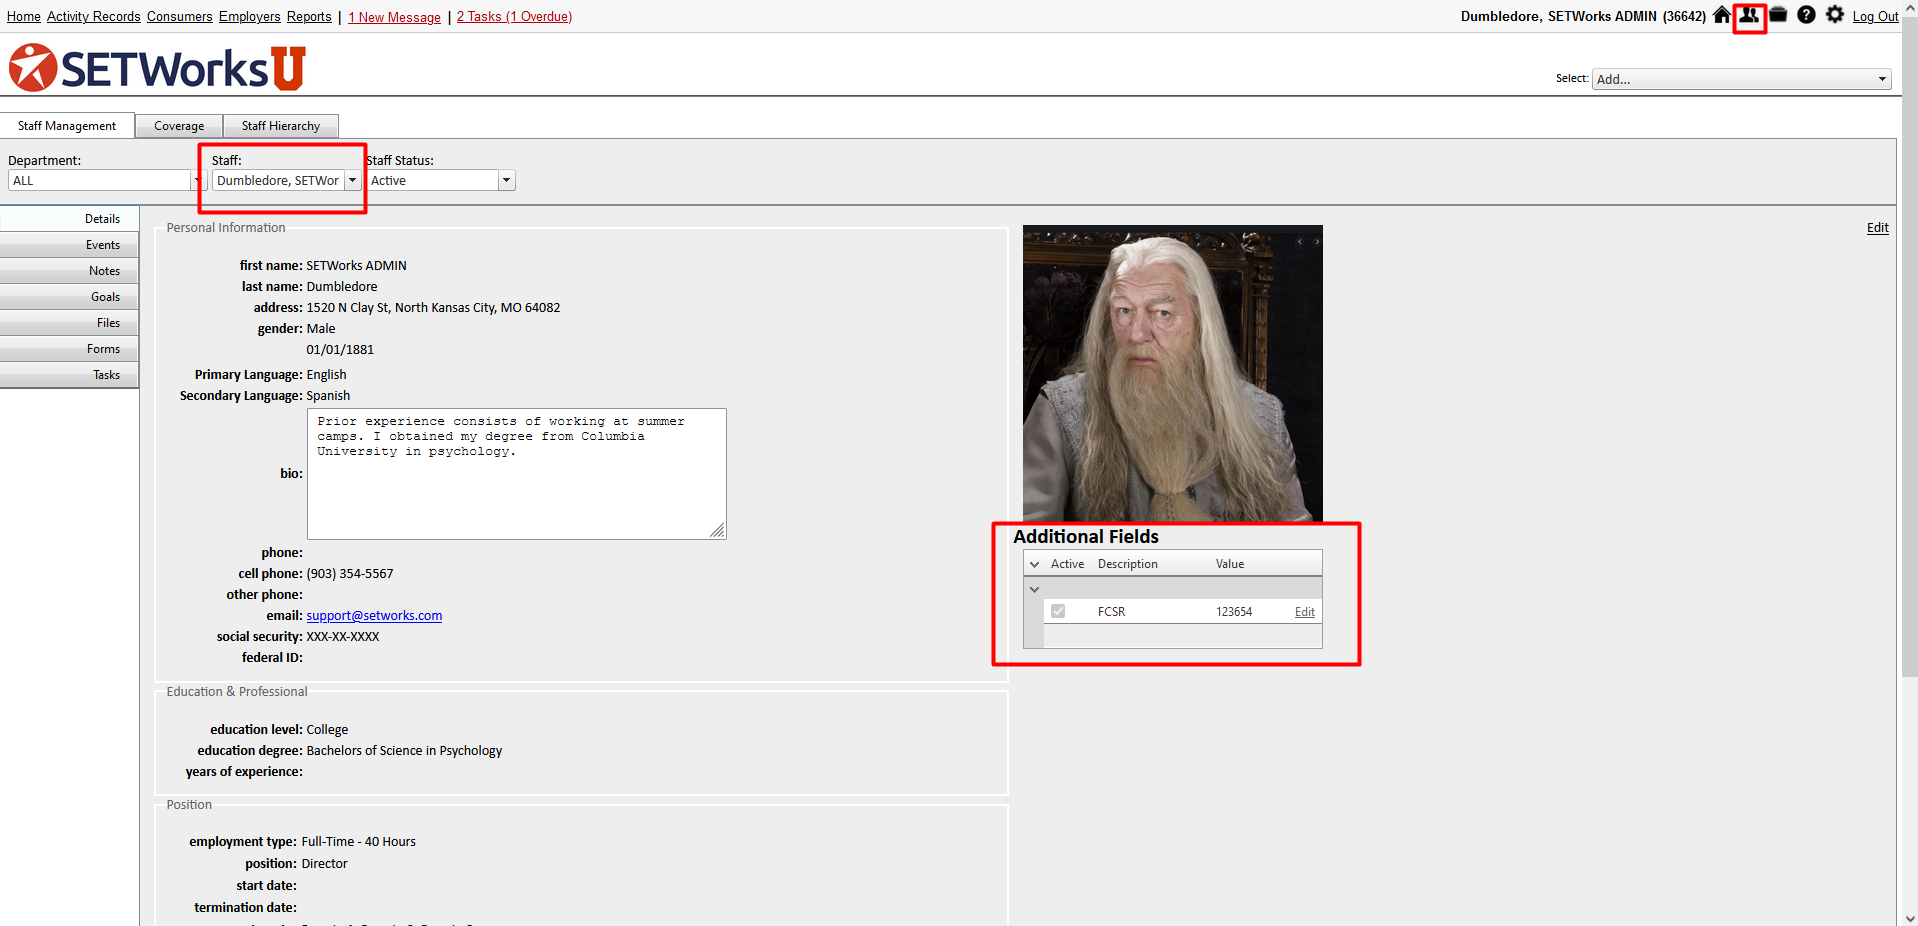Click the support@setworks.com email link
The image size is (1918, 926).
click(x=374, y=616)
